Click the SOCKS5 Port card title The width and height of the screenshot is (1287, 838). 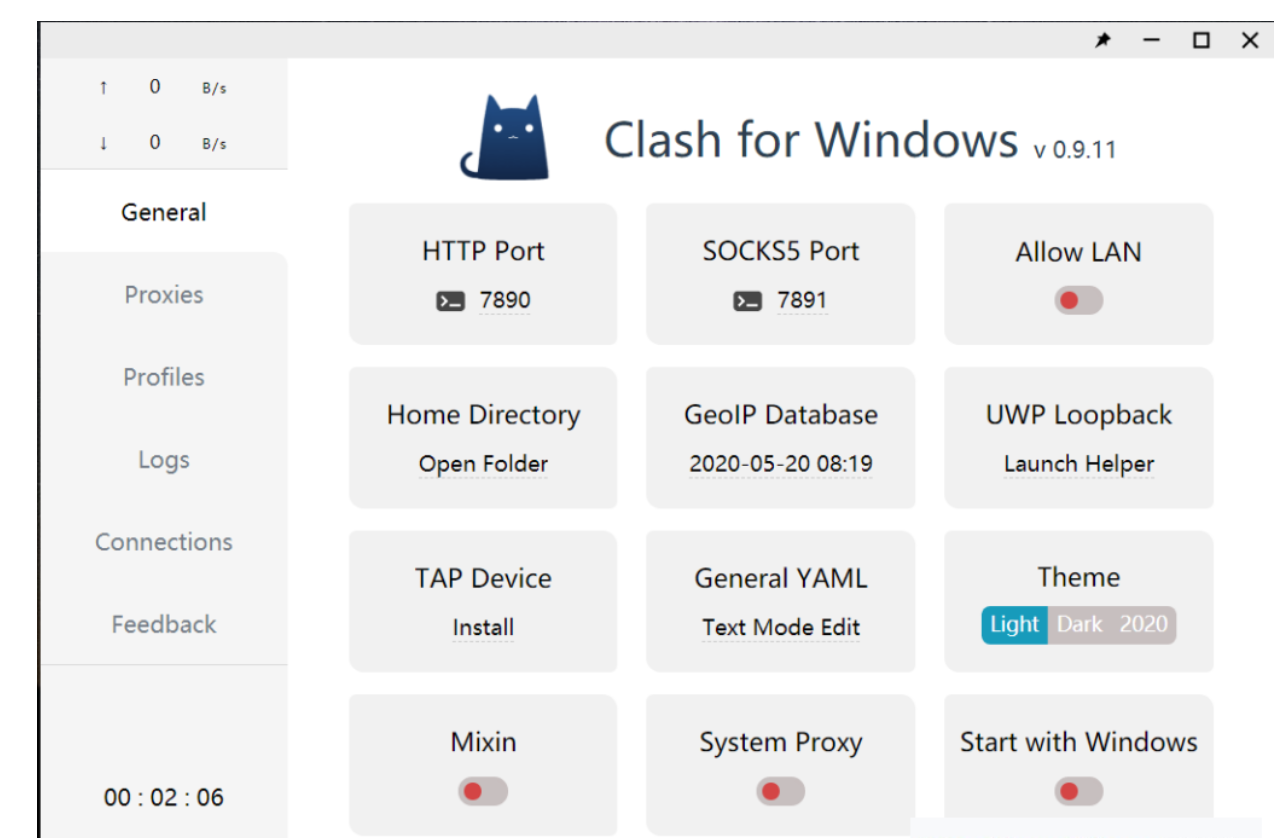[781, 251]
